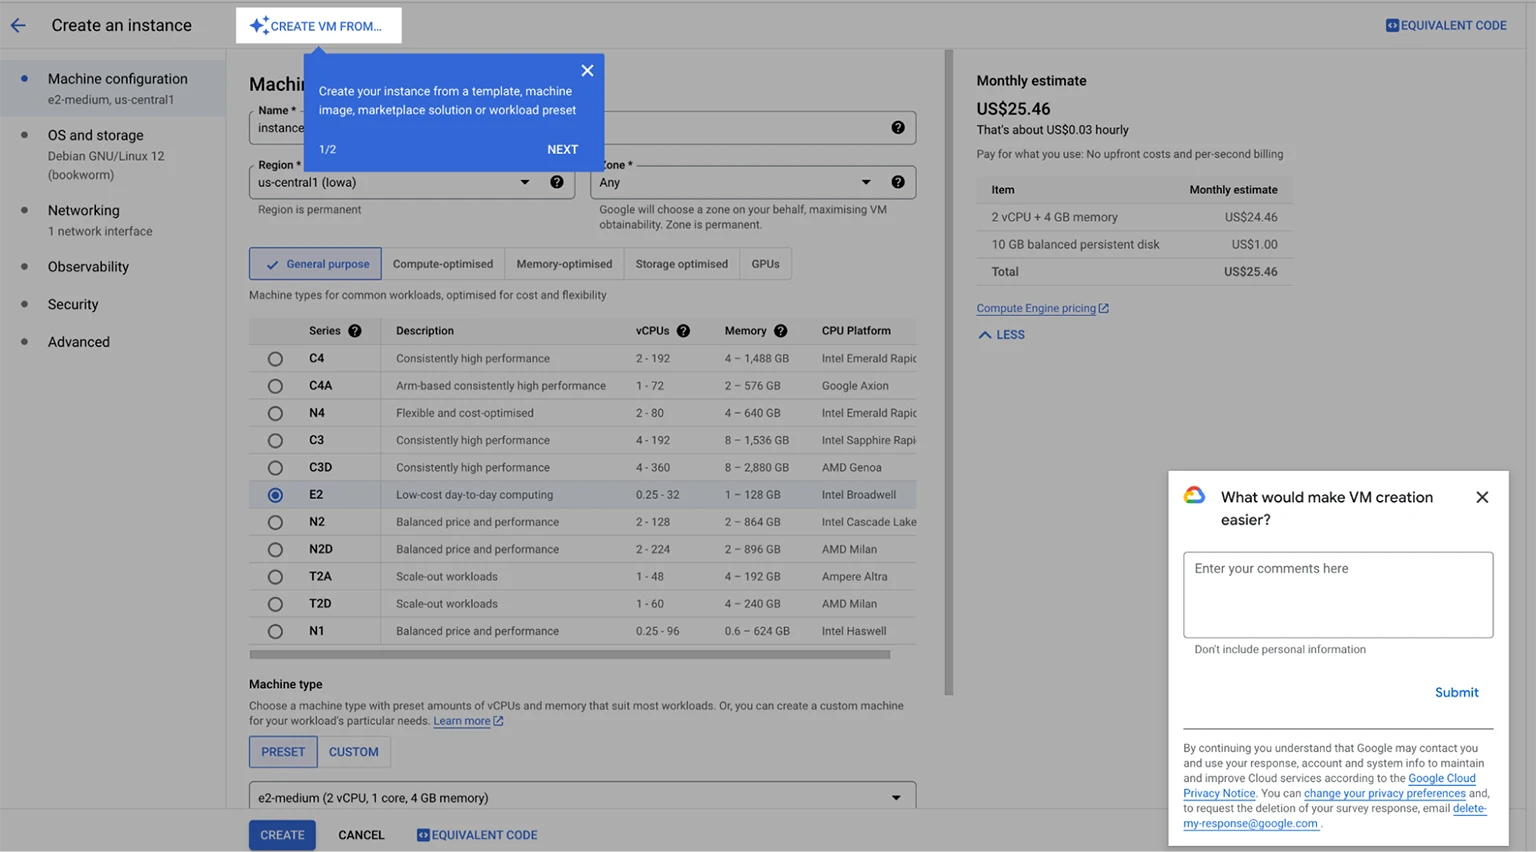
Task: Open the Google Cloud Privacy Notice link
Action: coord(1329,786)
